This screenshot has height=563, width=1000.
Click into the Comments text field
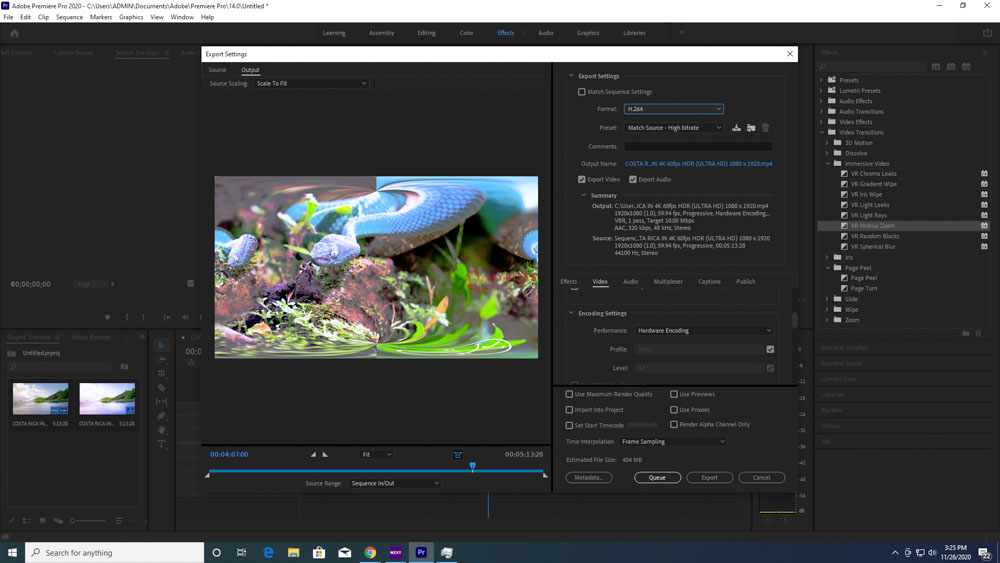click(698, 146)
